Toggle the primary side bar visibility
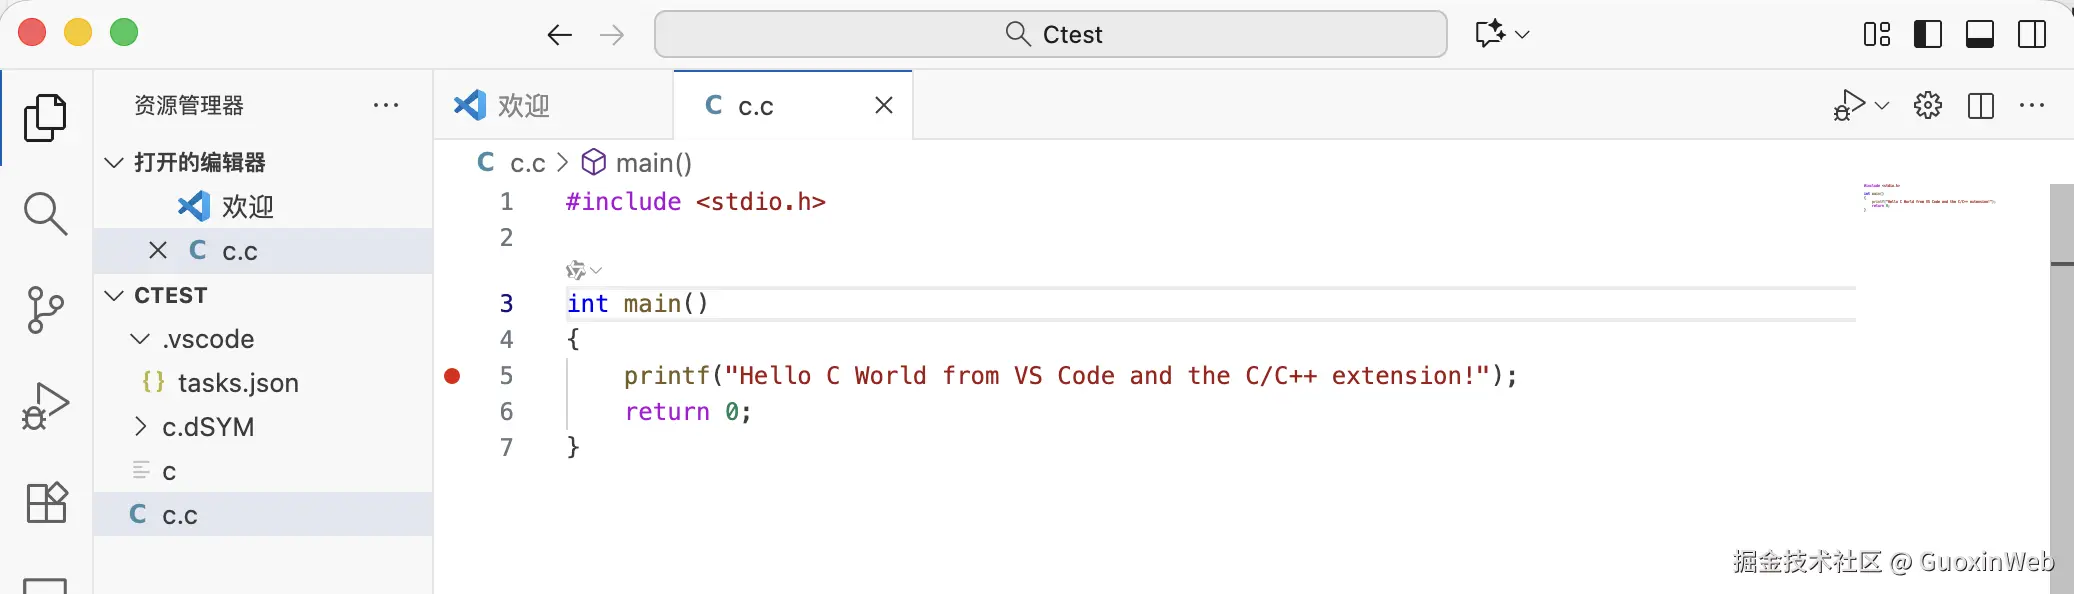 coord(1927,34)
